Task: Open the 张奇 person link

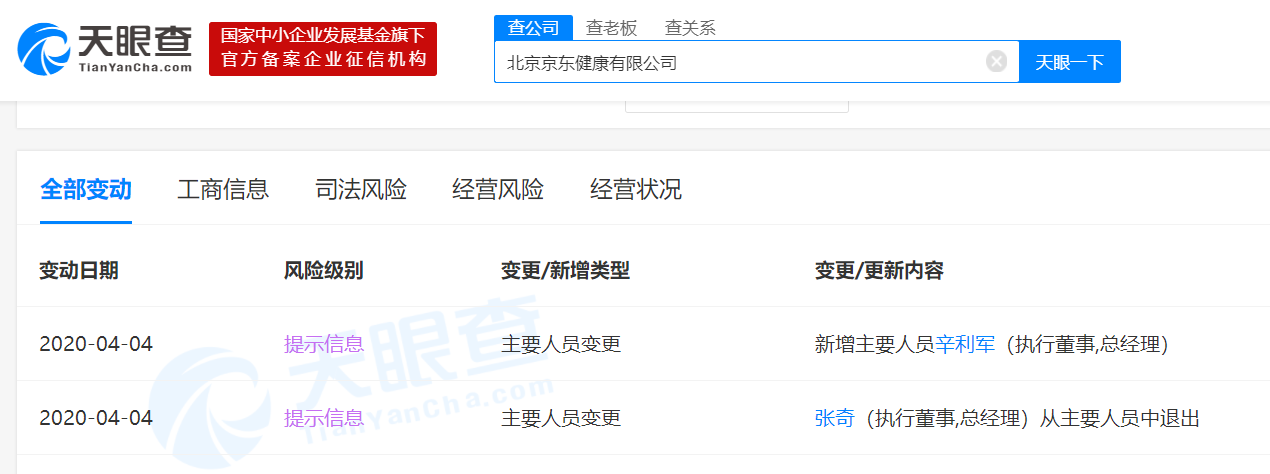Action: coord(835,418)
